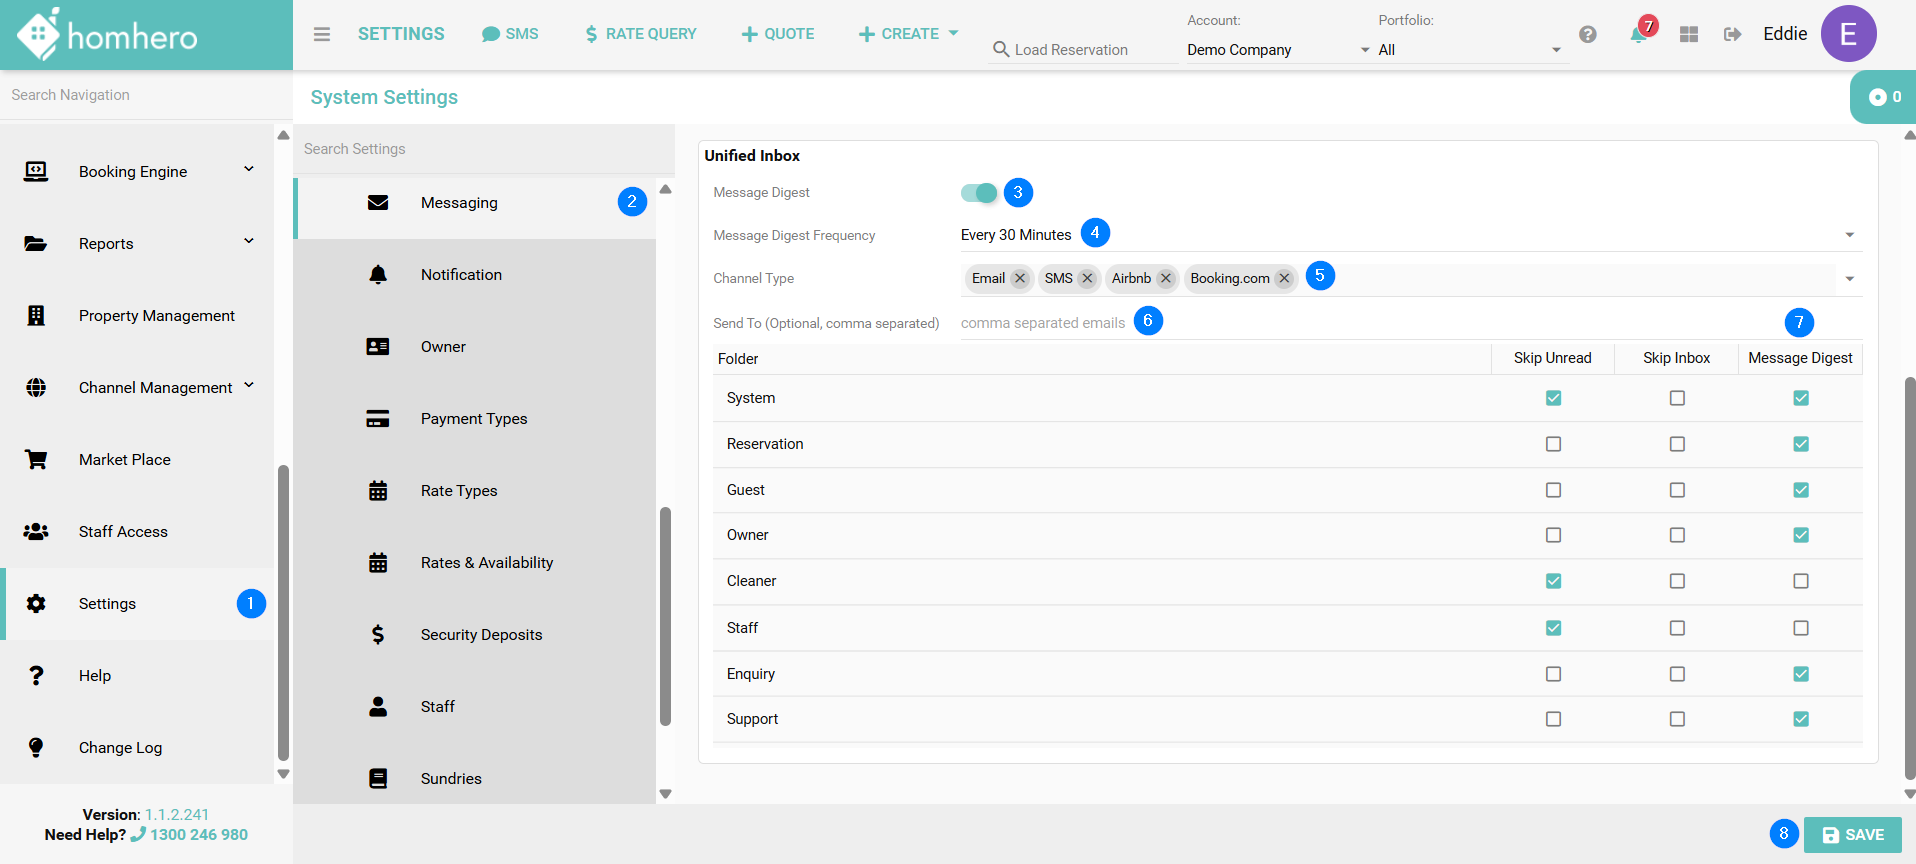Click the hamburger menu icon
Image resolution: width=1916 pixels, height=864 pixels.
coord(321,34)
